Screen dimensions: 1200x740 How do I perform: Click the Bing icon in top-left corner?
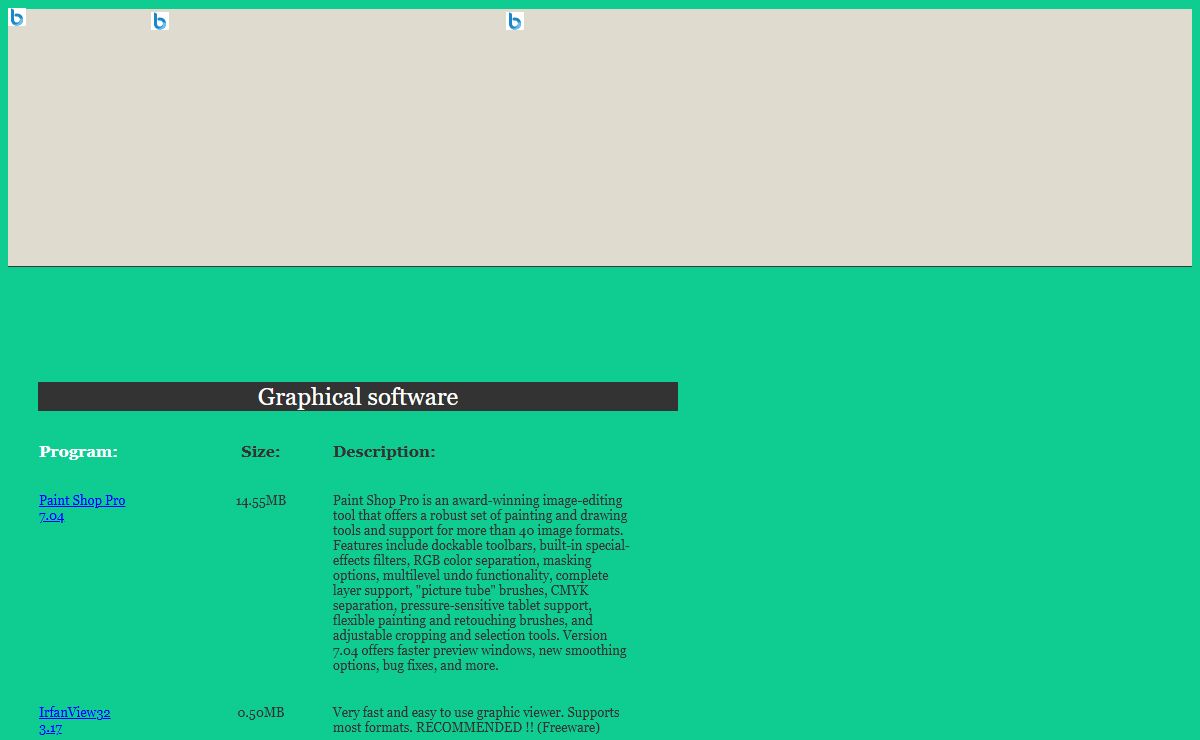17,17
